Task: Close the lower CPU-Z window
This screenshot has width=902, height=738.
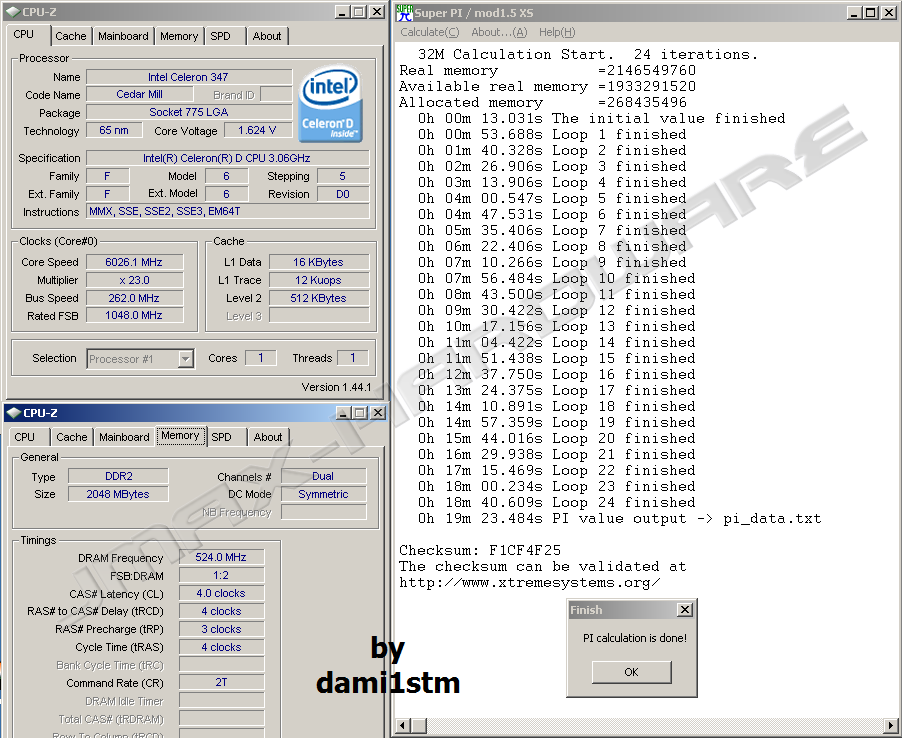Action: pos(377,413)
